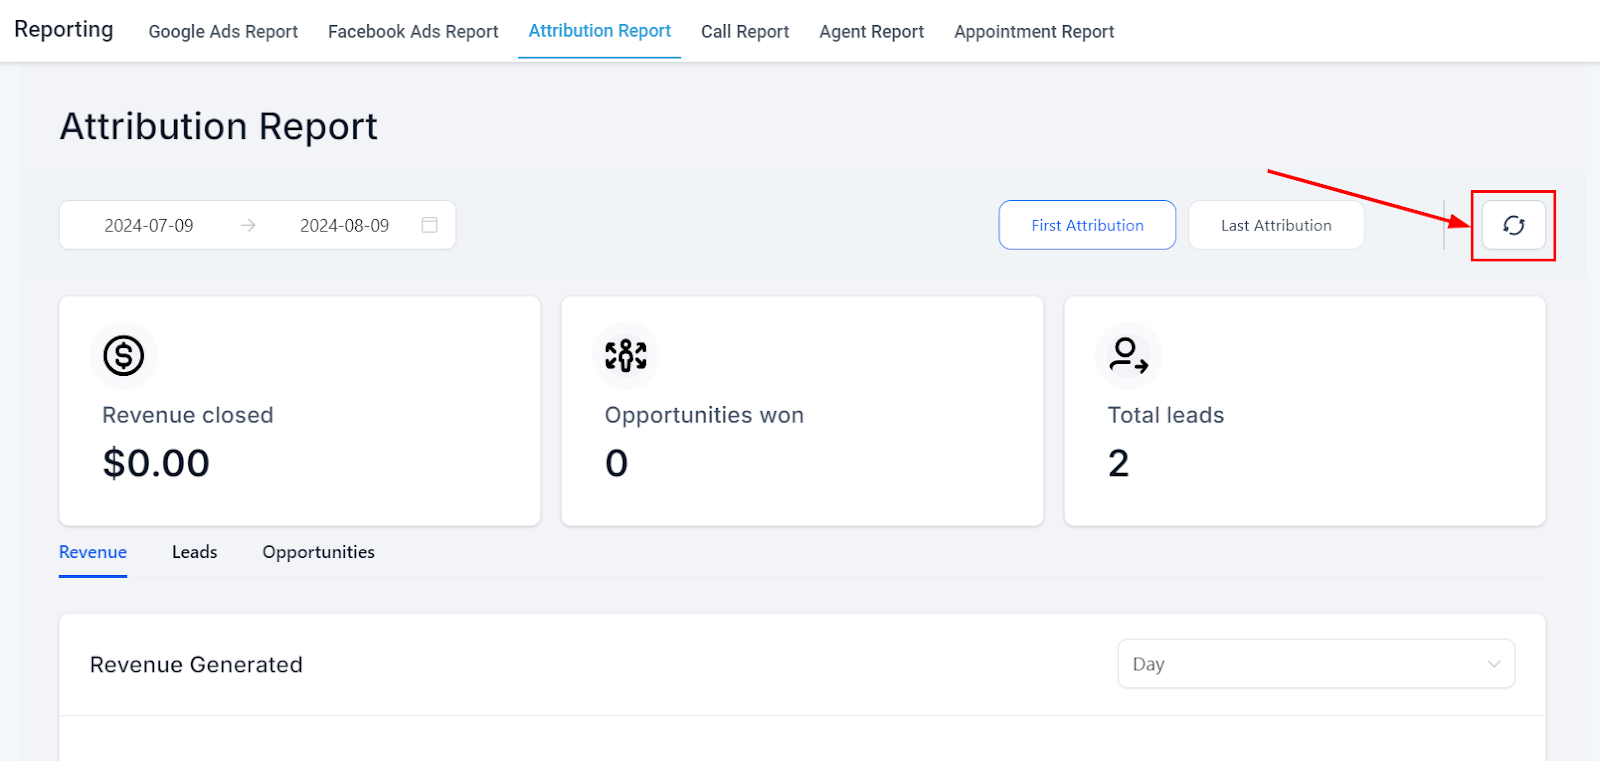
Task: Switch to the Opportunities sub-tab
Action: tap(318, 552)
